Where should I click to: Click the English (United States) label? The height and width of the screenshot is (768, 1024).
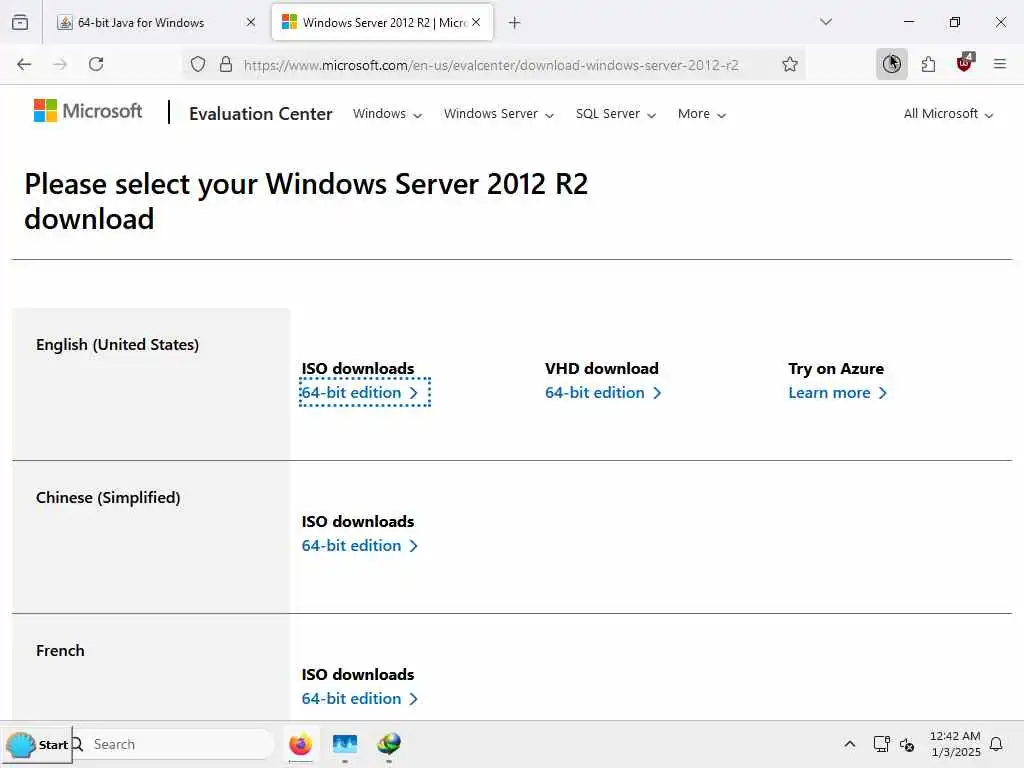tap(118, 344)
